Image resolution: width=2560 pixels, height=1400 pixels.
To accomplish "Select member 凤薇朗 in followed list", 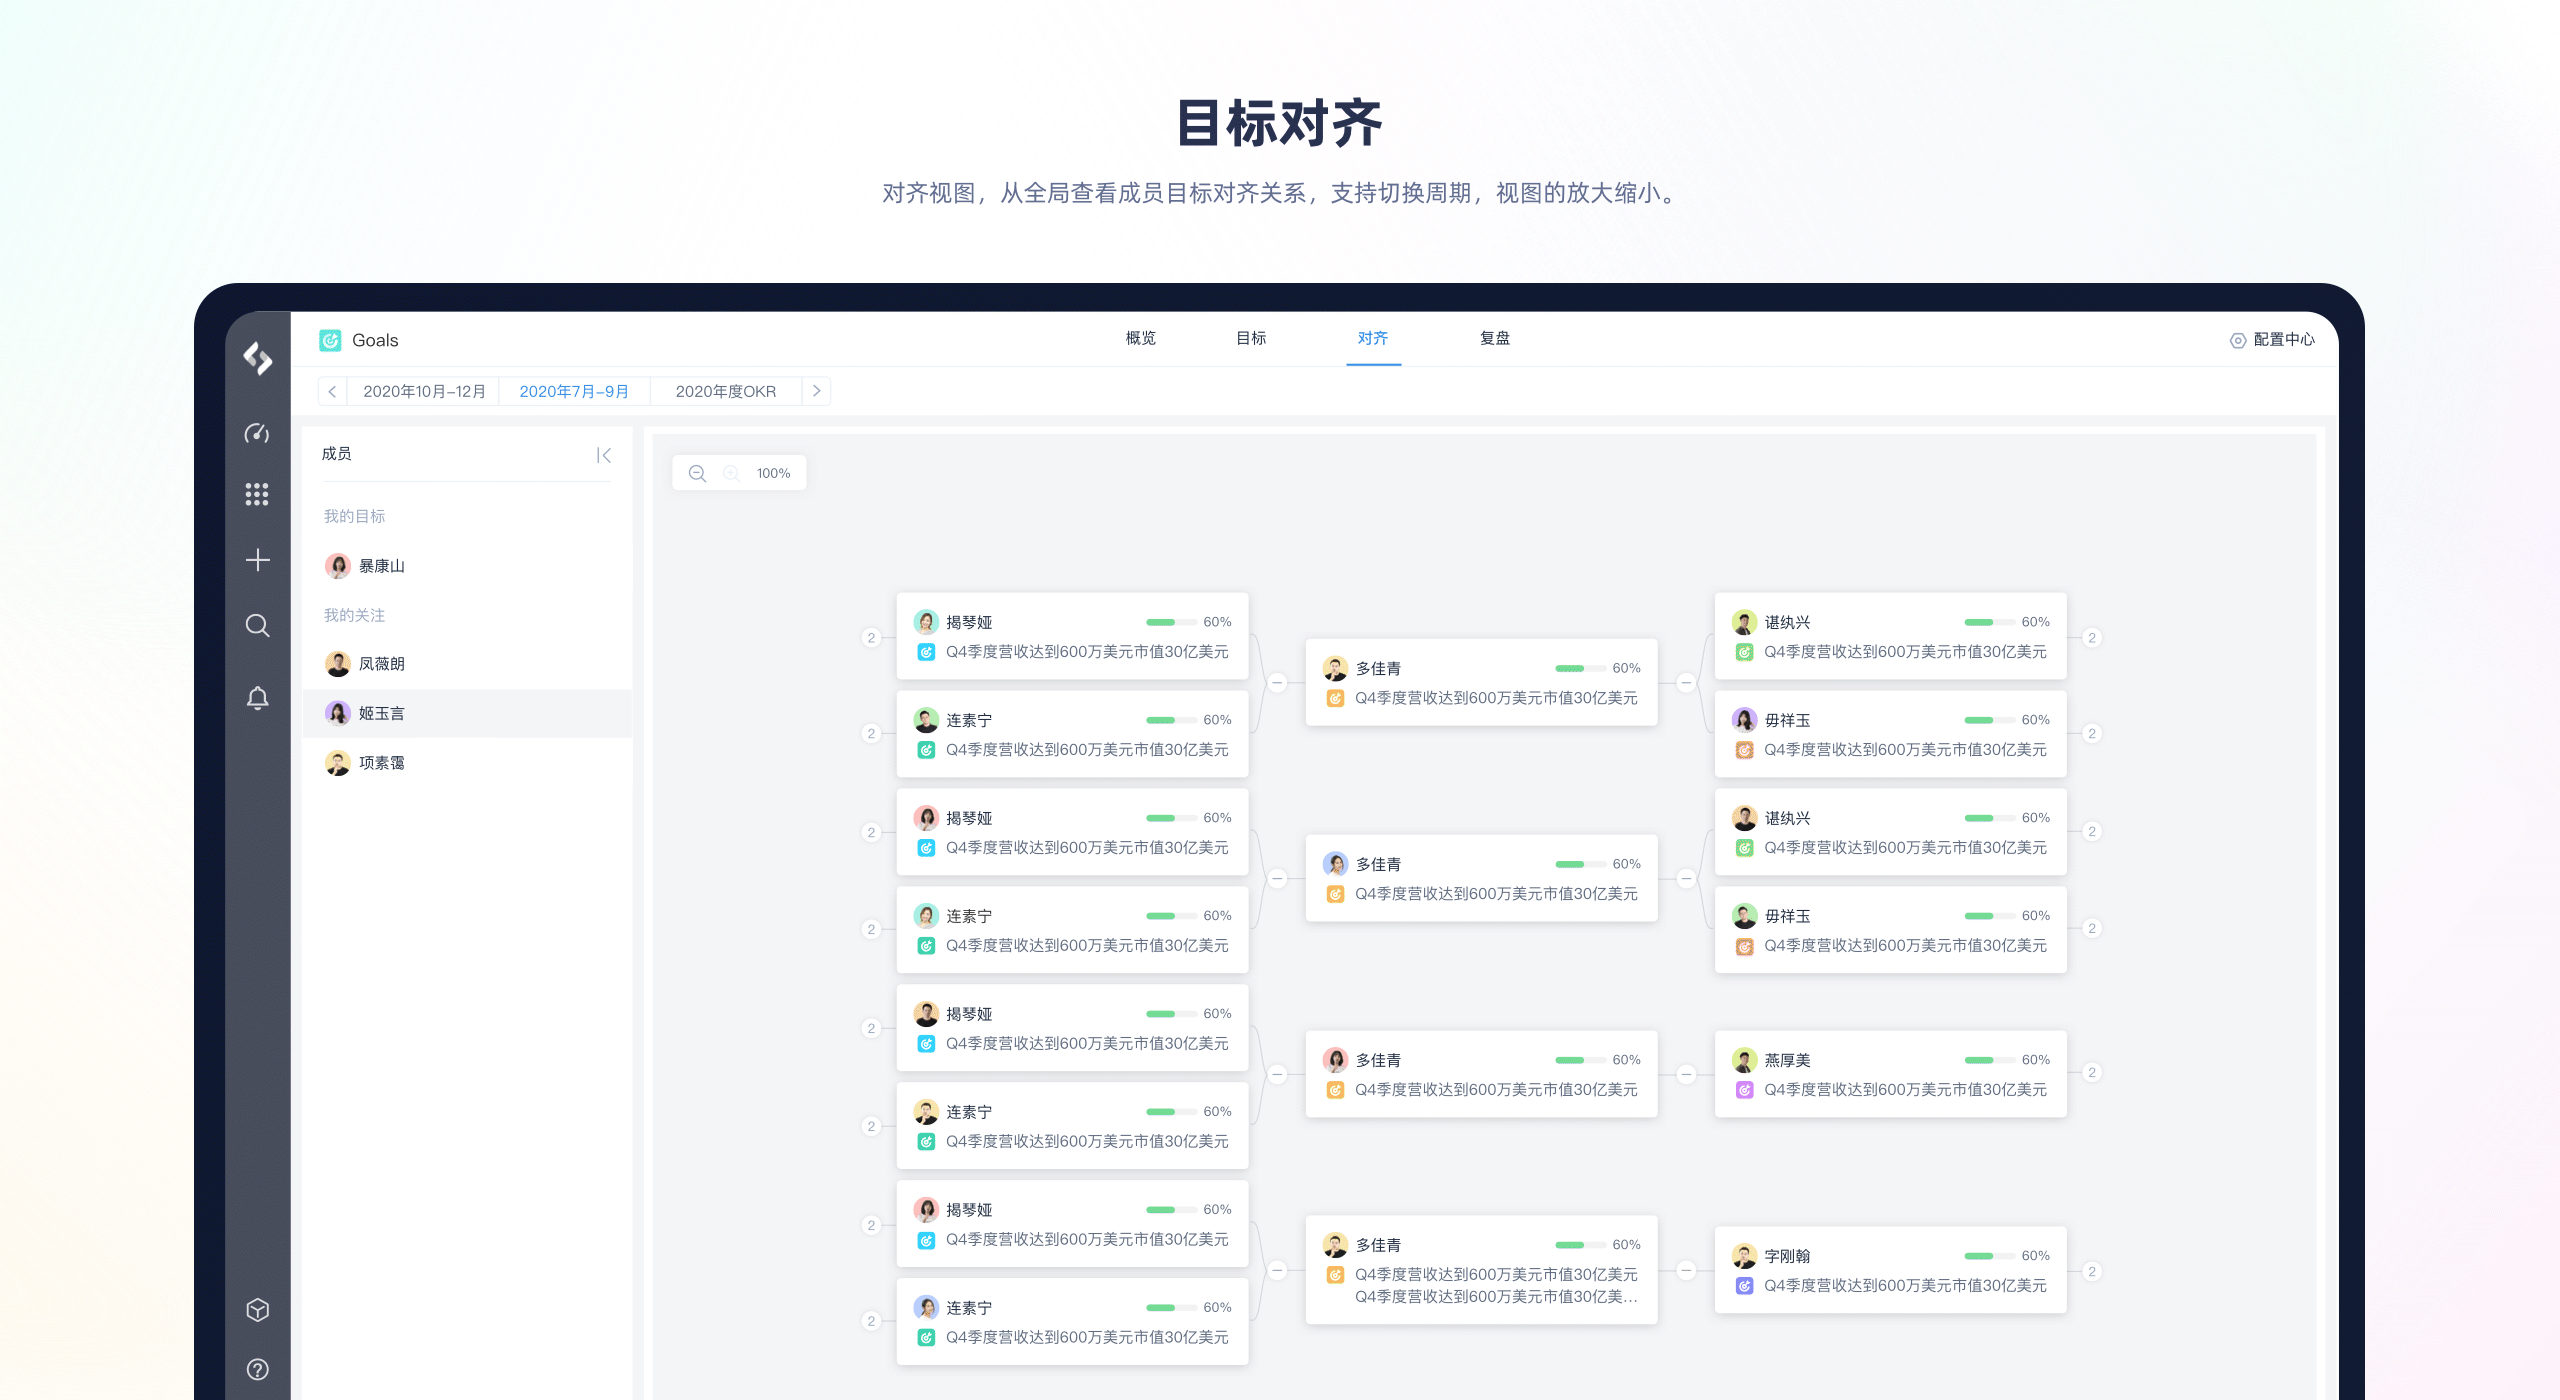I will point(381,664).
